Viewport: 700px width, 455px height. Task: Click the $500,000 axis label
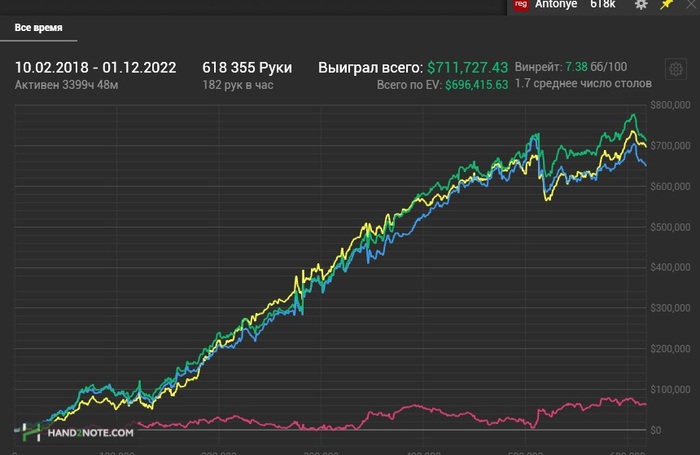(x=670, y=227)
